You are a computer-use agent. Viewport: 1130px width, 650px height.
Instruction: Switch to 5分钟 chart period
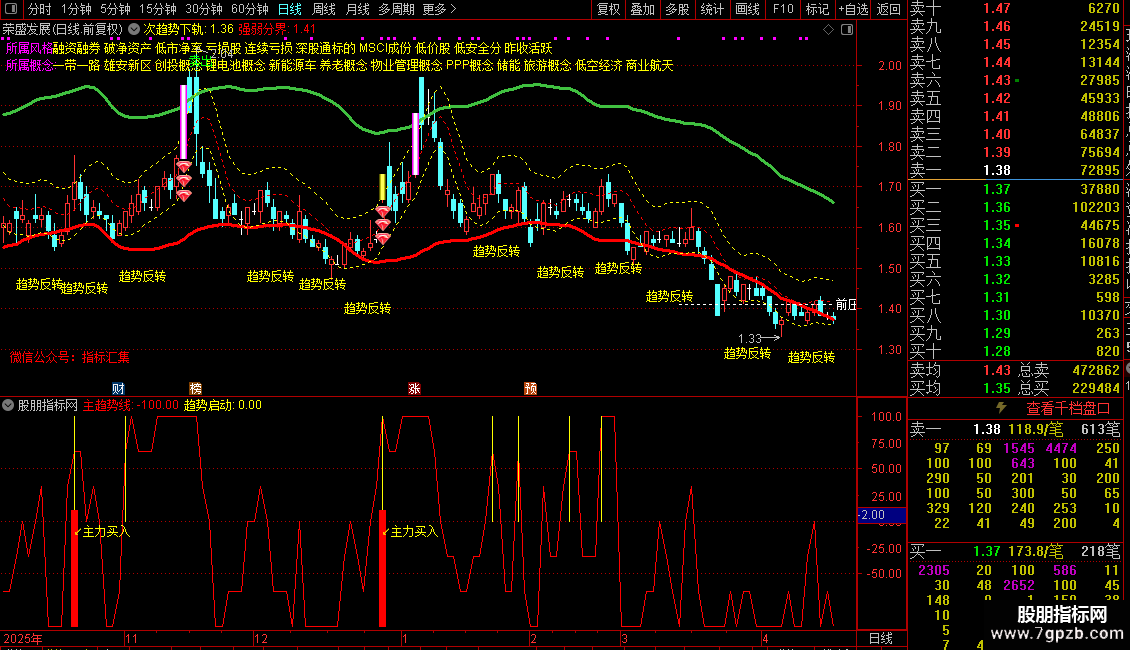click(x=115, y=9)
